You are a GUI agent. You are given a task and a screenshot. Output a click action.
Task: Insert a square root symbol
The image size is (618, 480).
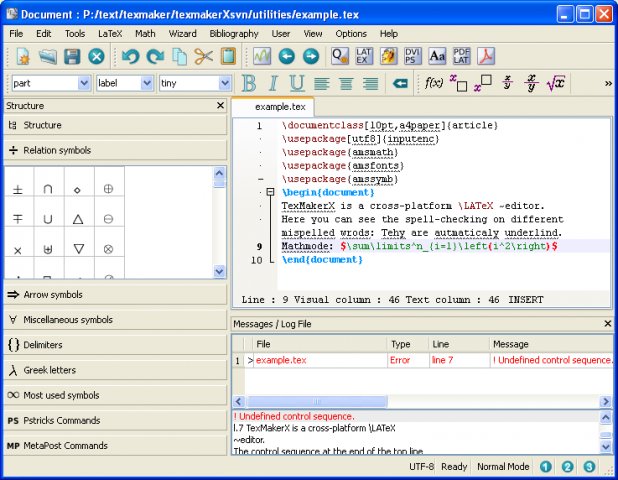point(557,83)
